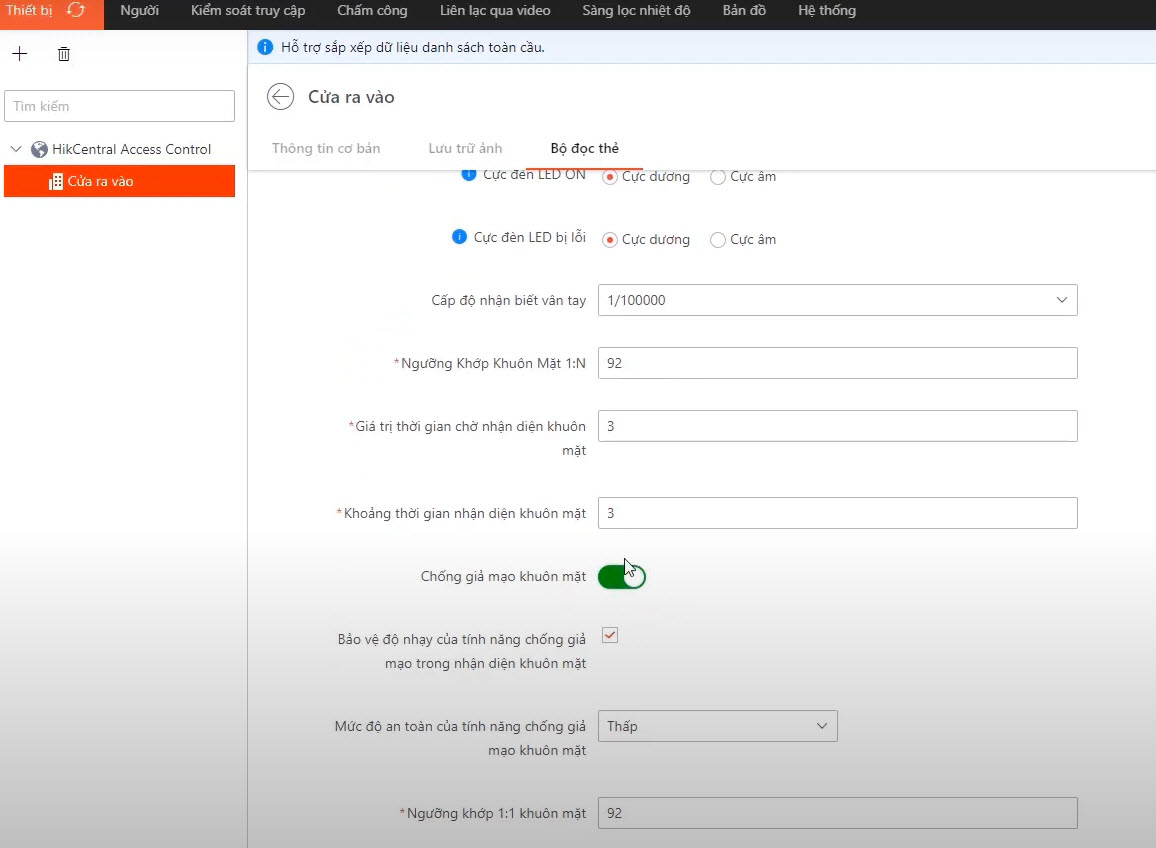Select Cửa ra vào in the device tree
The width and height of the screenshot is (1156, 848).
pos(100,182)
